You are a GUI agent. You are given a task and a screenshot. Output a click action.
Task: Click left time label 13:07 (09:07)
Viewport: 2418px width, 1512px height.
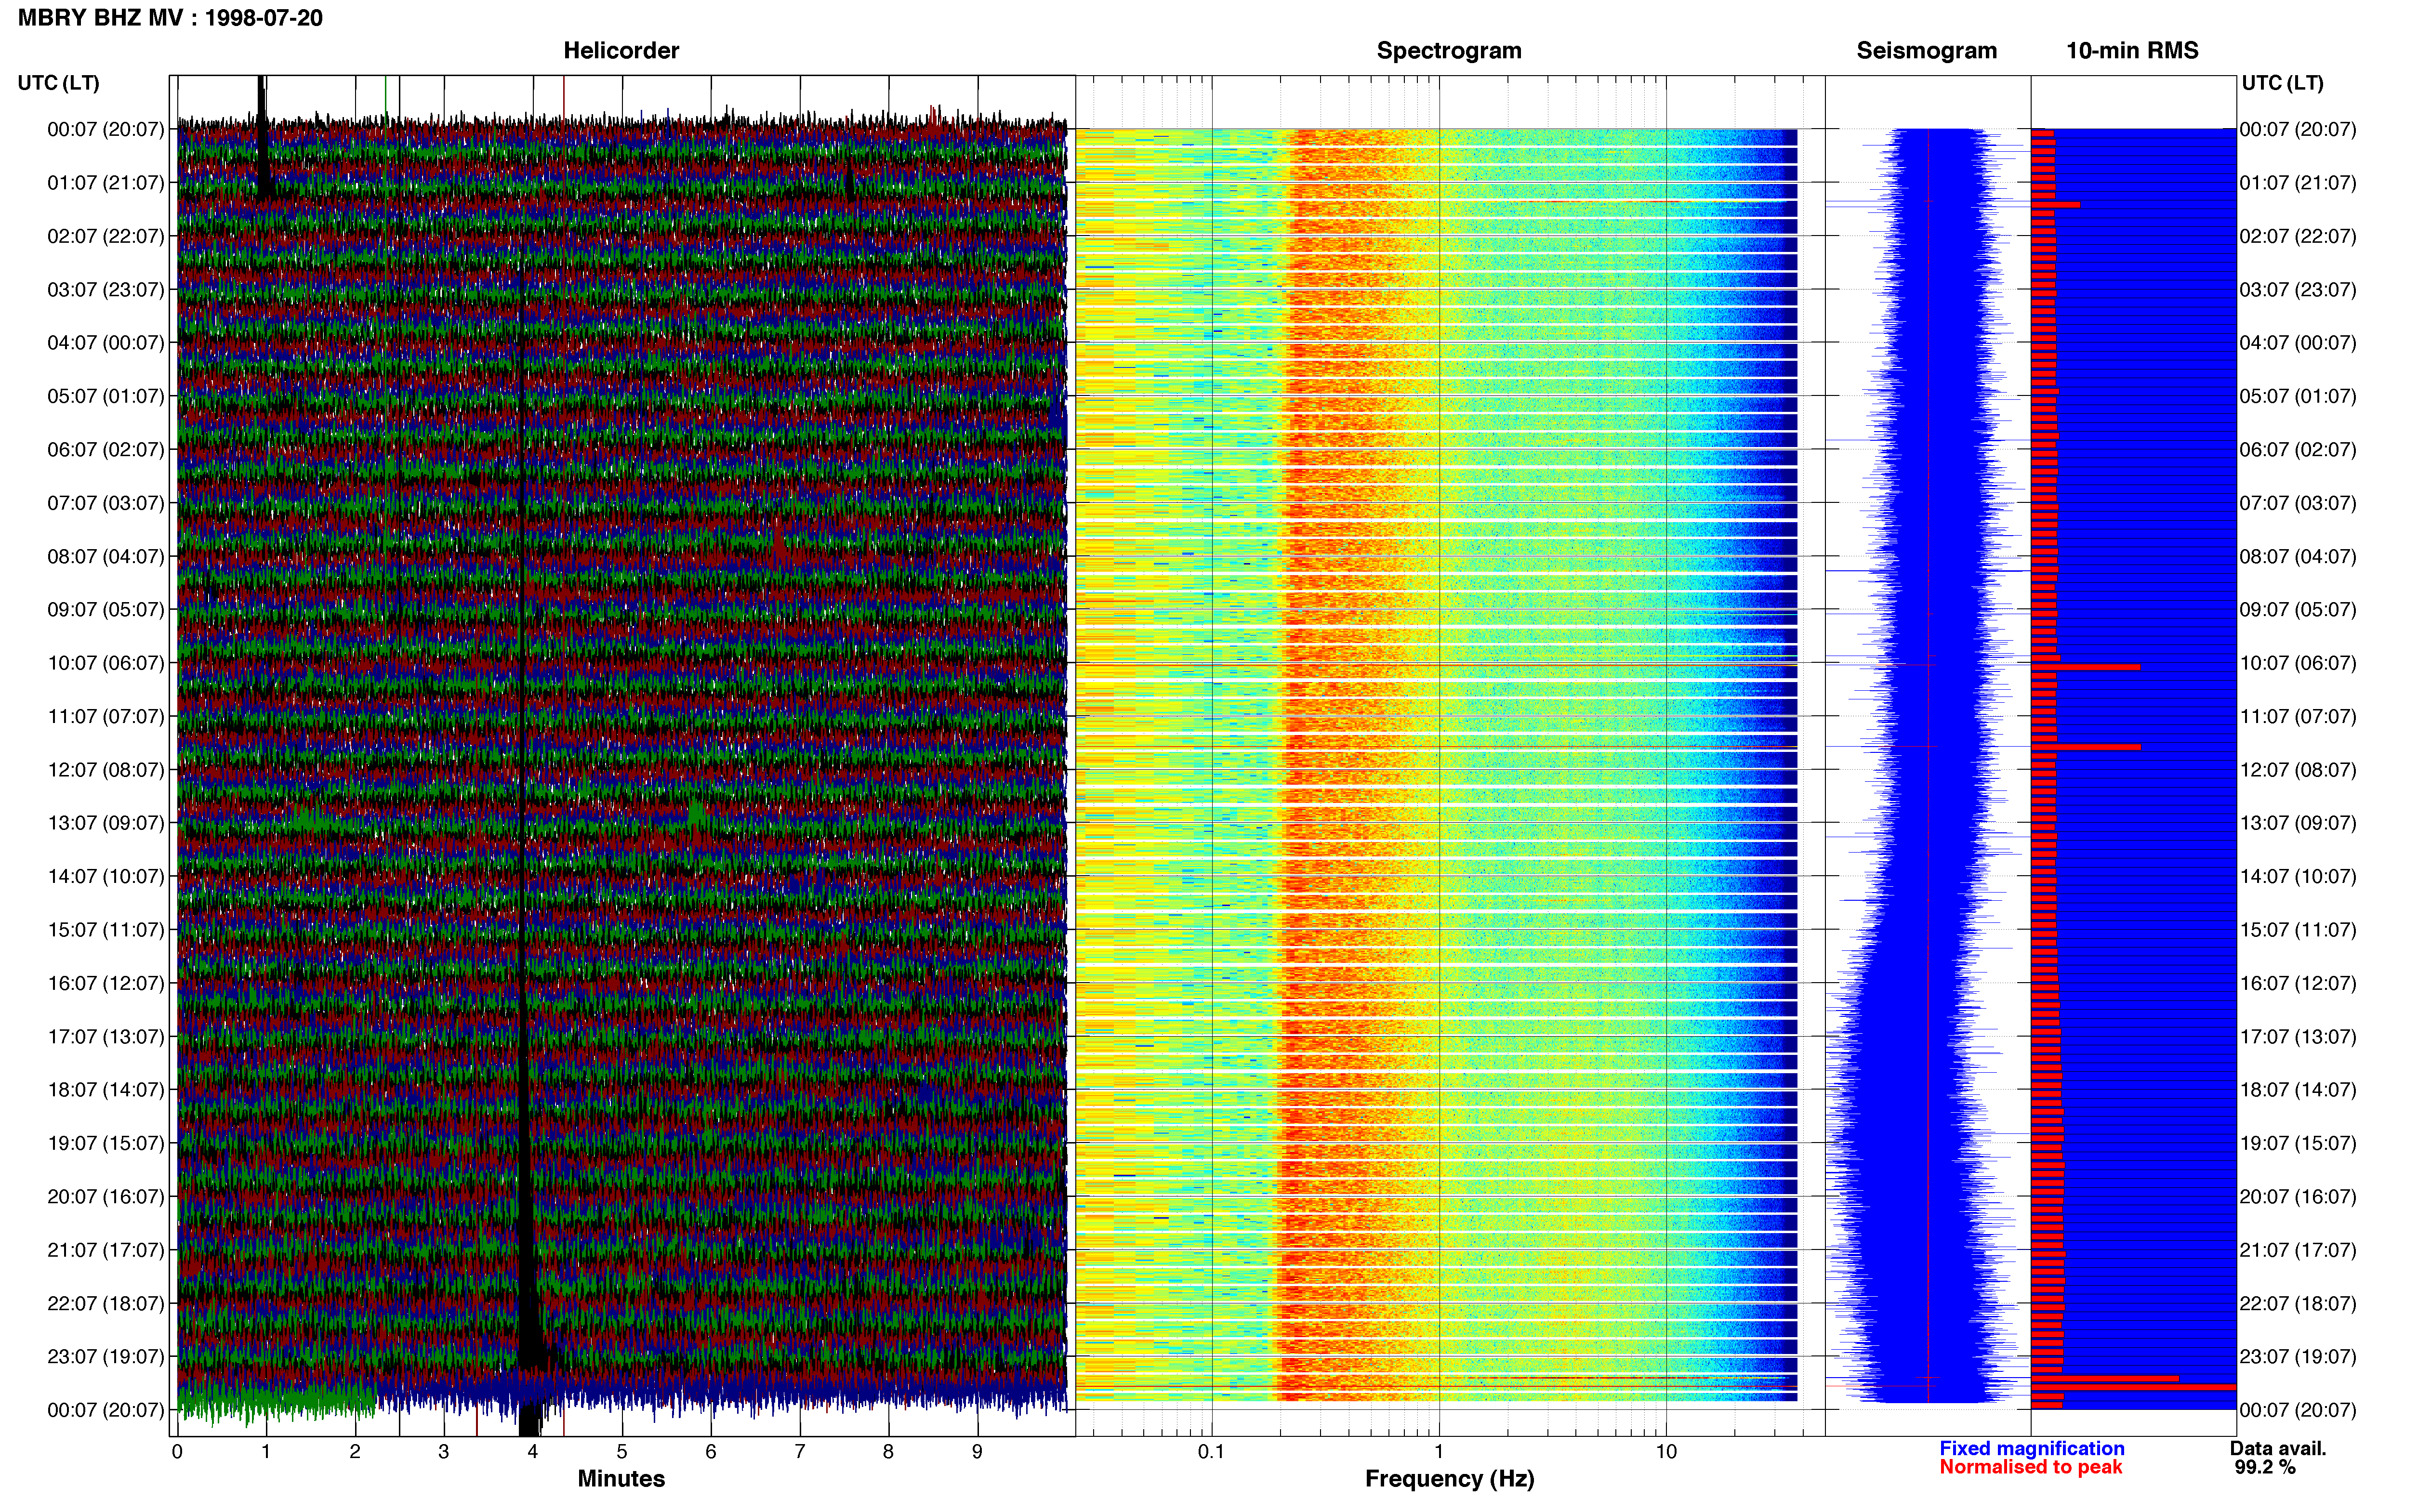coord(105,823)
